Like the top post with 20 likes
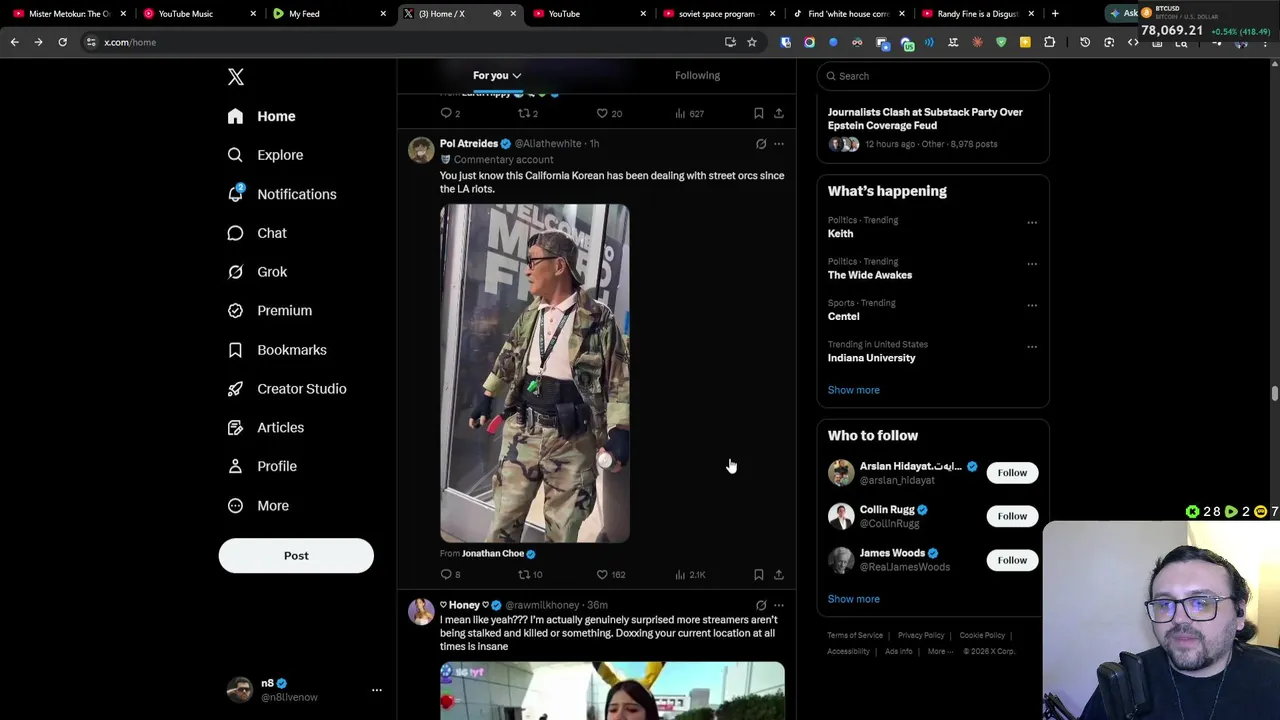Screen dimensions: 1280x720 click(609, 114)
